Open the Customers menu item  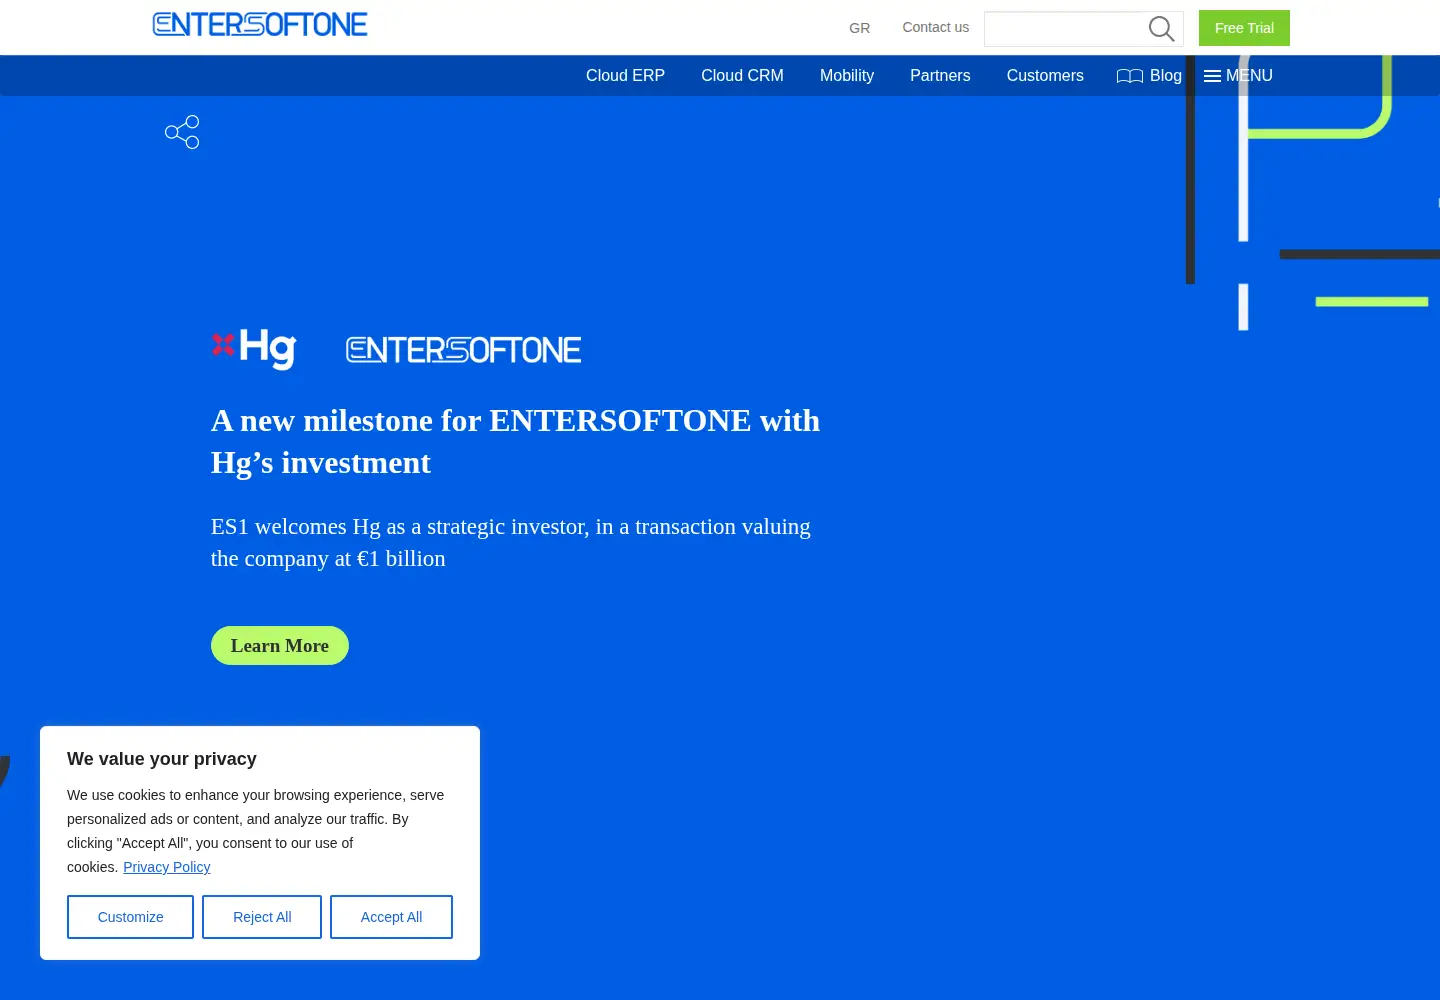pos(1045,76)
